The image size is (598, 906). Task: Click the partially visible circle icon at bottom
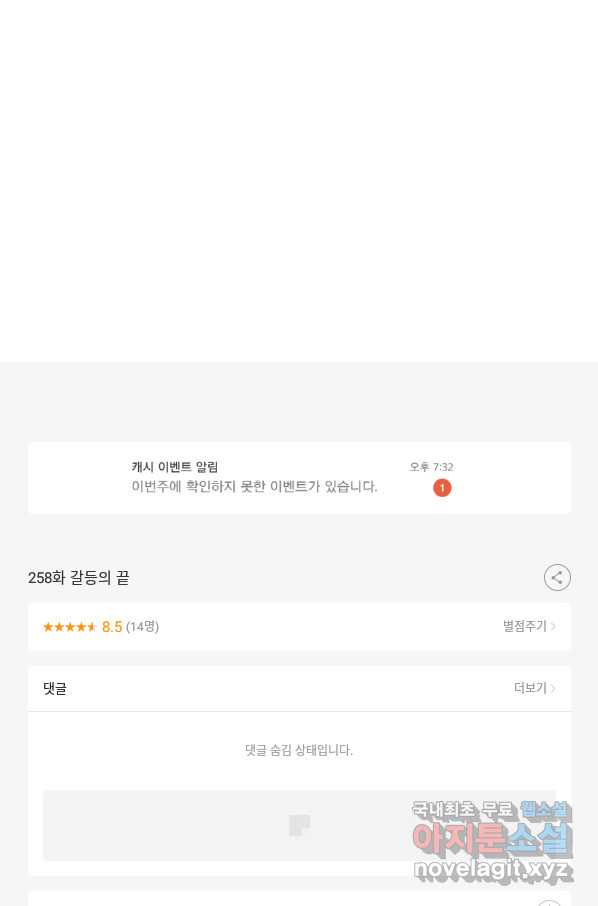(x=549, y=903)
